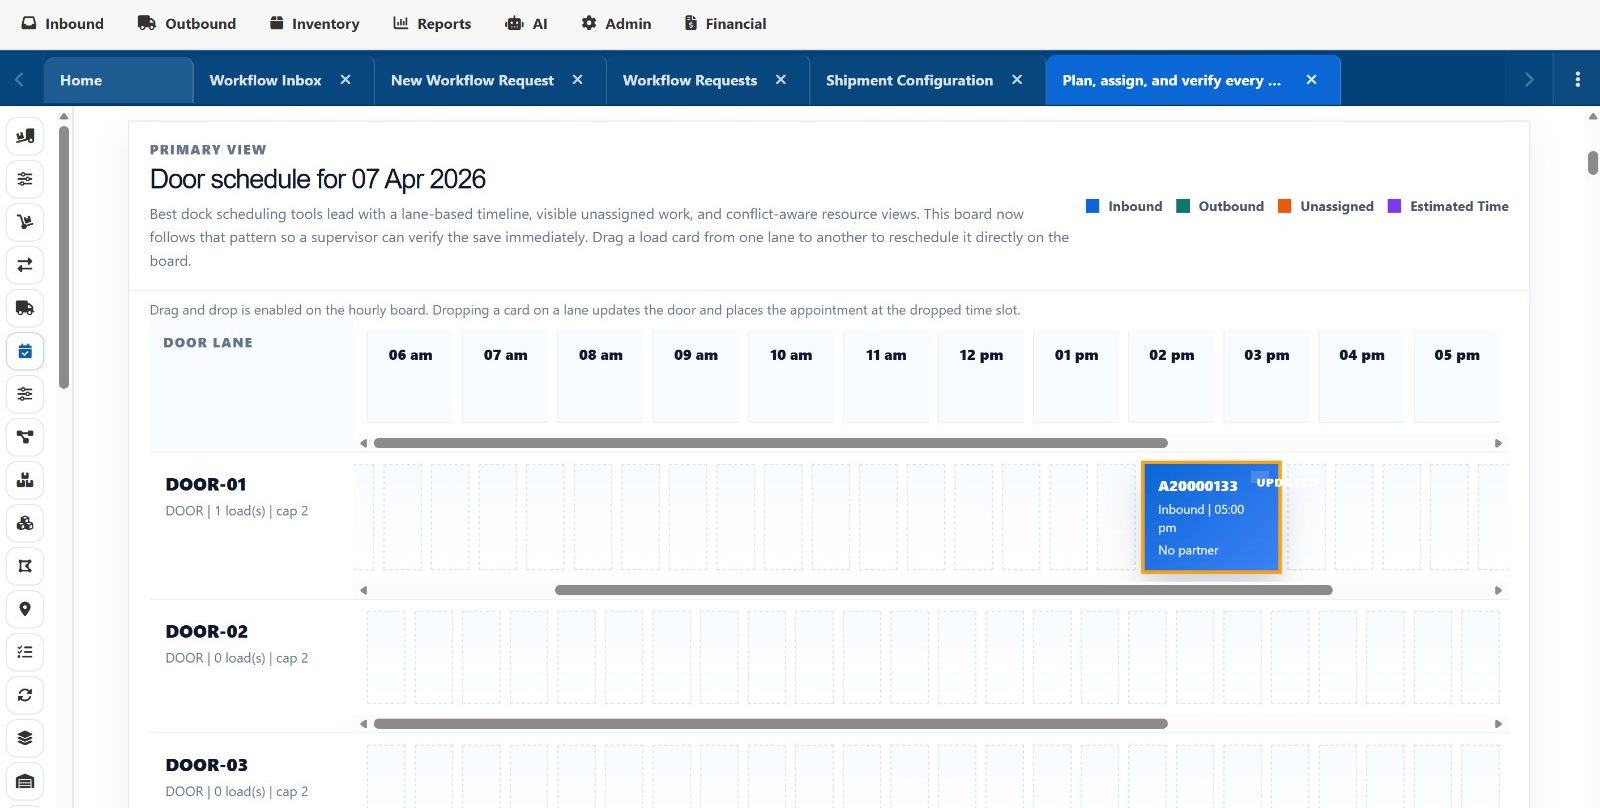This screenshot has width=1600, height=808.
Task: Show more tabs with right chevron
Action: (x=1529, y=80)
